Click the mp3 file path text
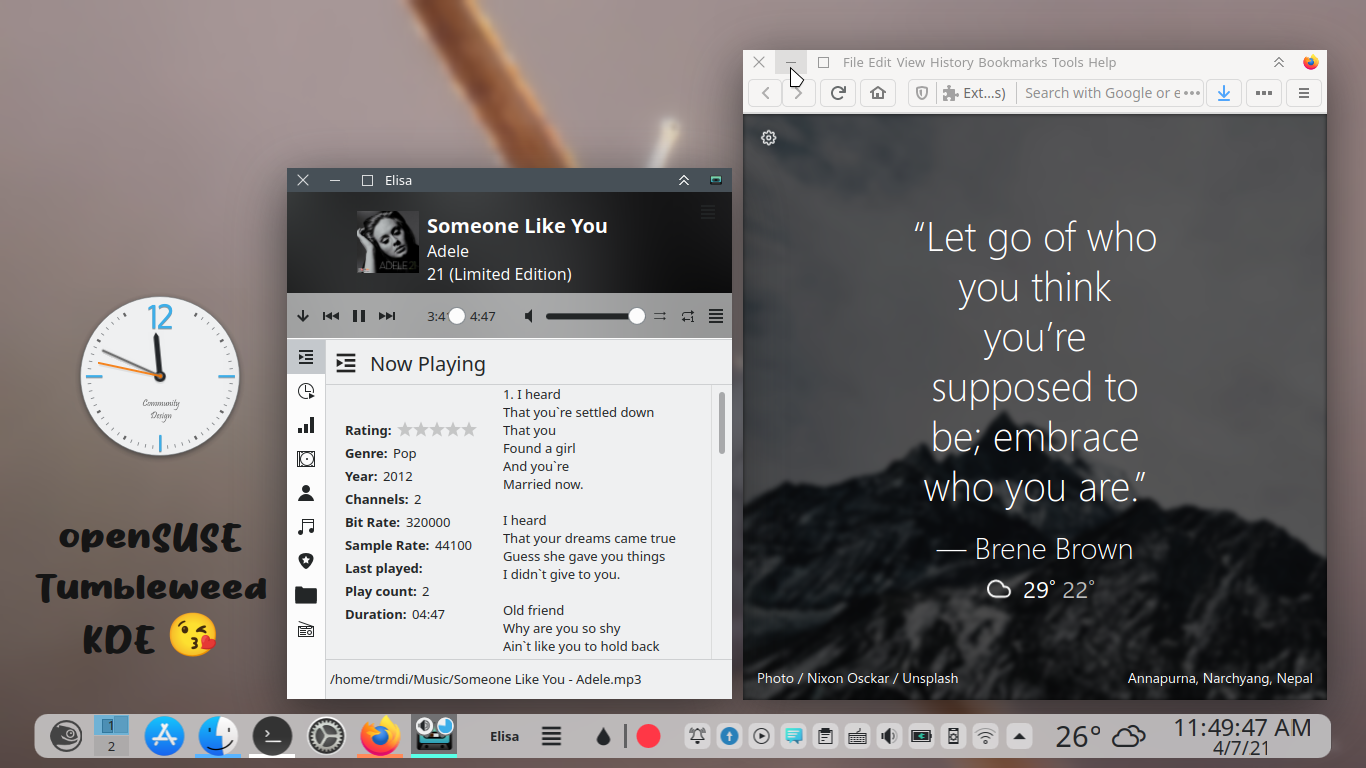Screen dimensions: 1366x768 pyautogui.click(x=486, y=679)
